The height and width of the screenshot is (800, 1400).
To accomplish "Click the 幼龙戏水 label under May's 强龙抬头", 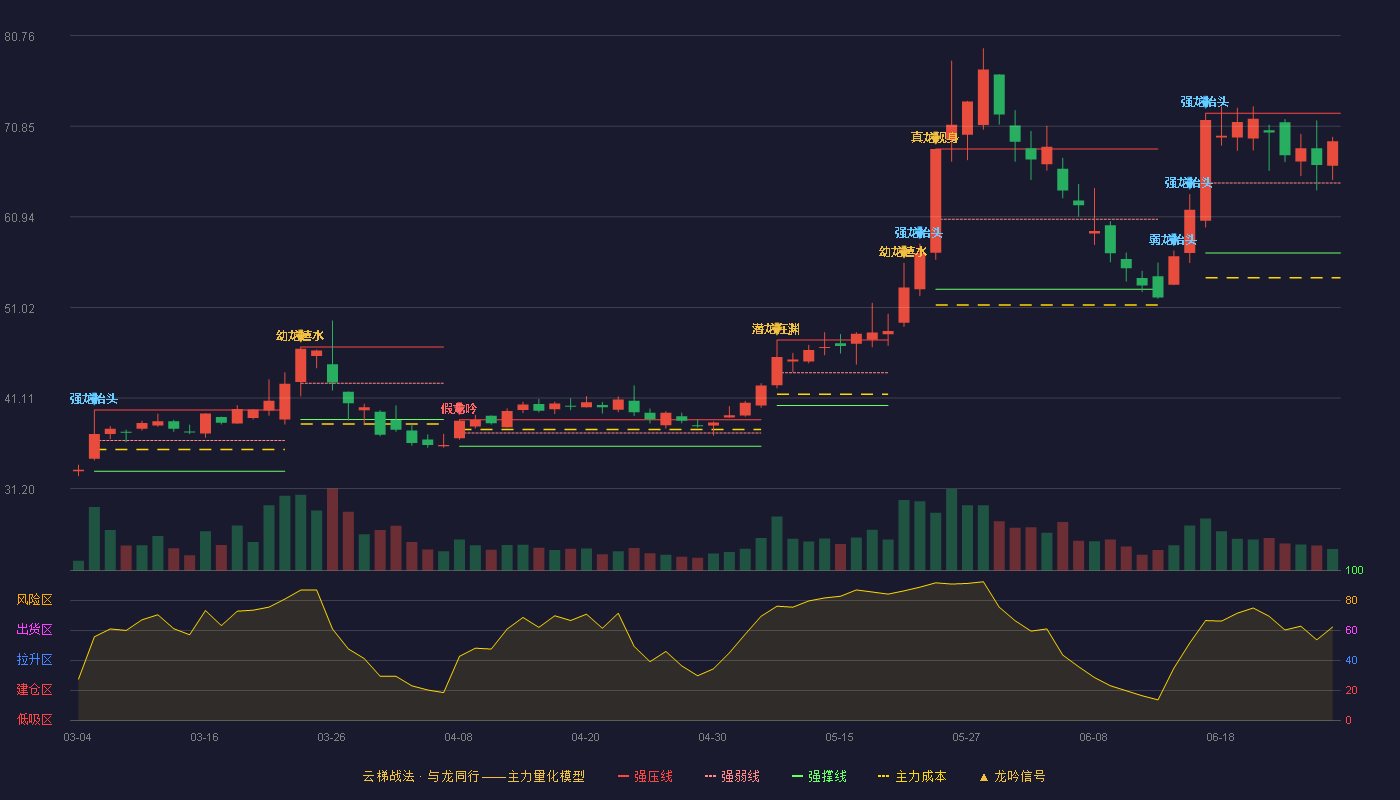I will (x=903, y=251).
